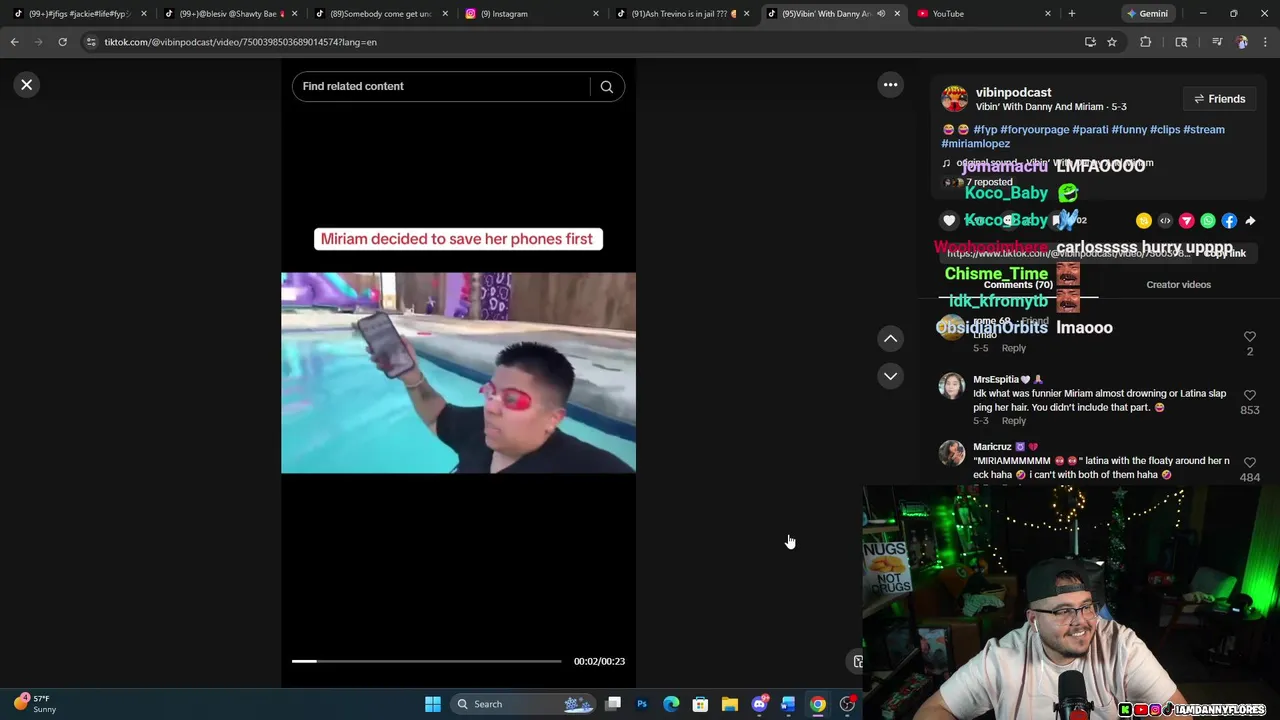The height and width of the screenshot is (720, 1280).
Task: Like the 'lmao' comment with 2 likes
Action: tap(1250, 337)
